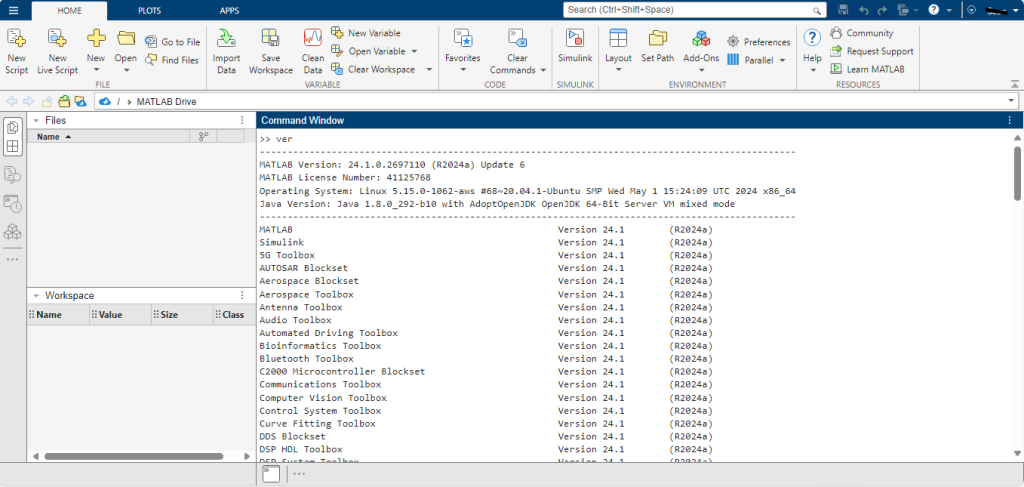Click the Files sidebar icon
The height and width of the screenshot is (487, 1024).
13,128
